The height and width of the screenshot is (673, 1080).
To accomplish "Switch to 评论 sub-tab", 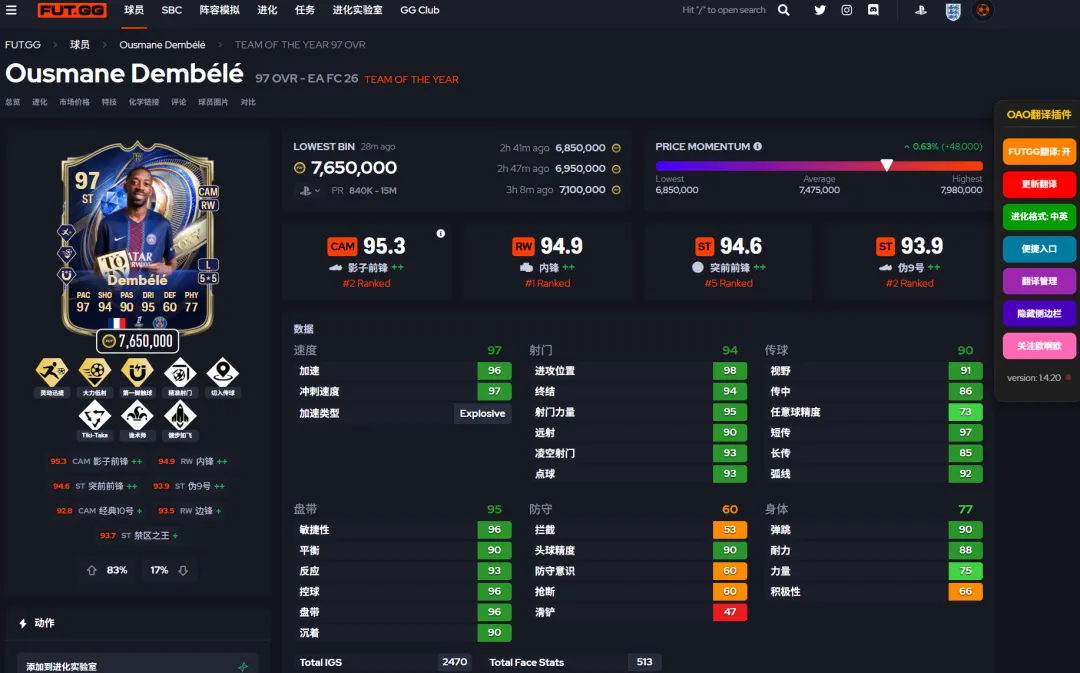I will (x=178, y=102).
